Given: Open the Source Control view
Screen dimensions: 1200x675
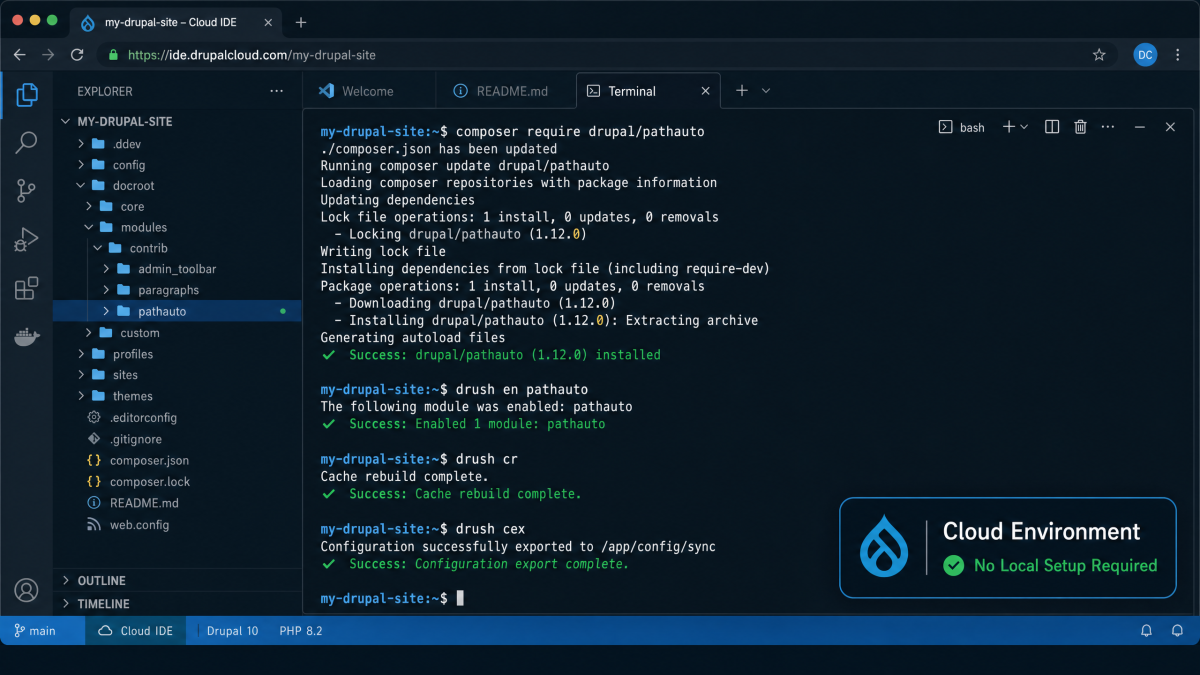Looking at the screenshot, I should 27,191.
